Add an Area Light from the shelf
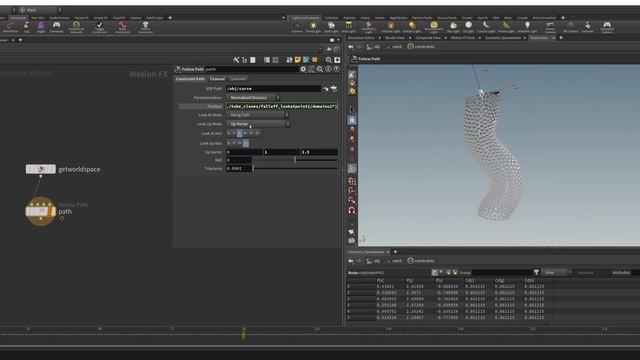The image size is (640, 360). click(x=348, y=27)
